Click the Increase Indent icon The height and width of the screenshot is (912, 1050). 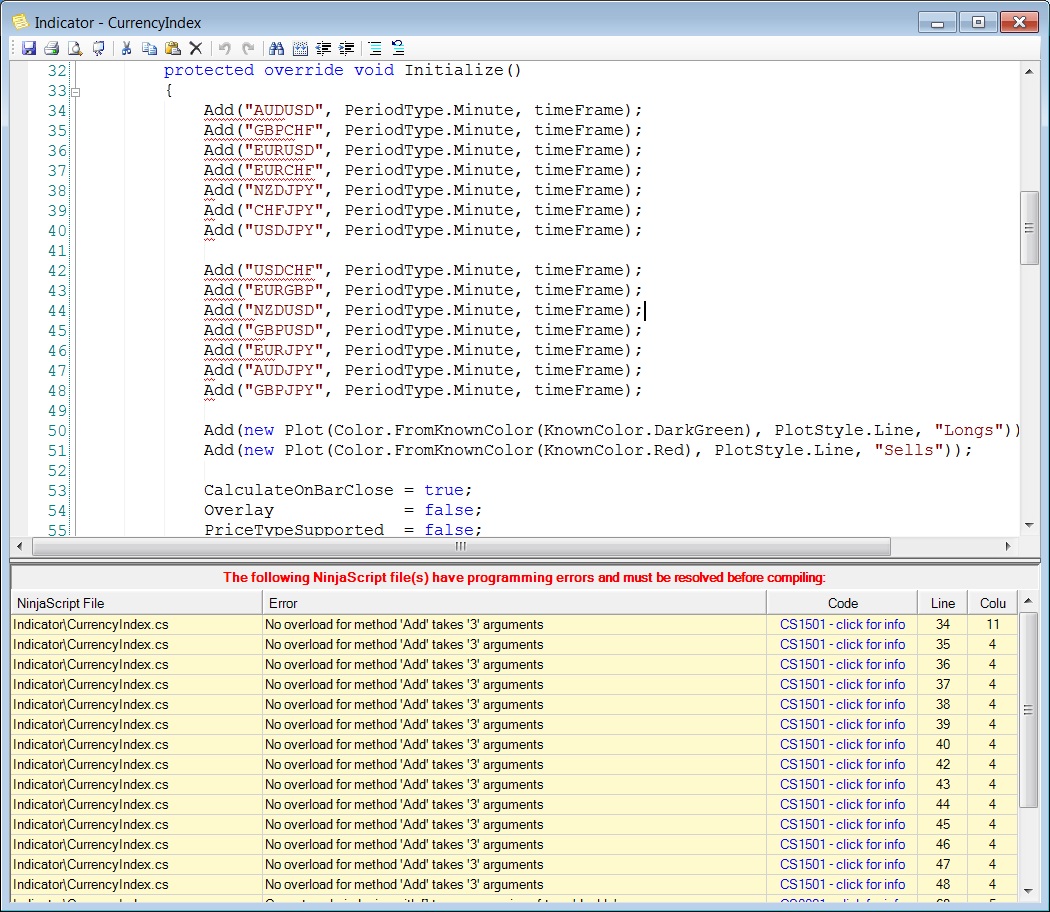point(347,48)
